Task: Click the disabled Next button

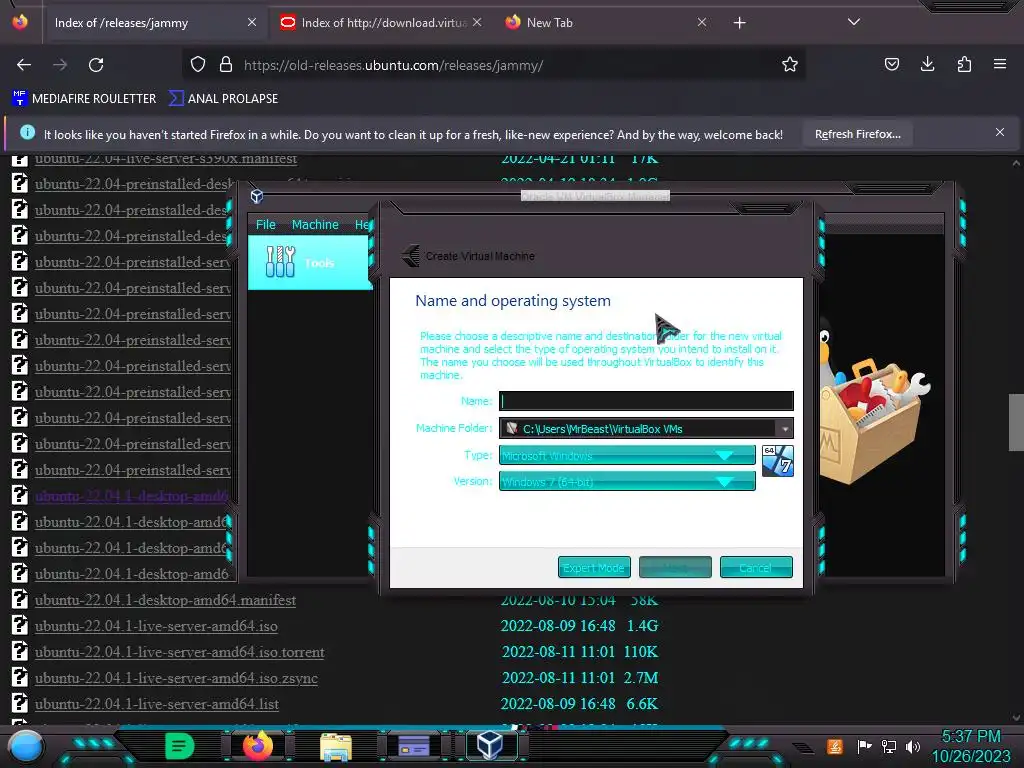Action: [675, 568]
